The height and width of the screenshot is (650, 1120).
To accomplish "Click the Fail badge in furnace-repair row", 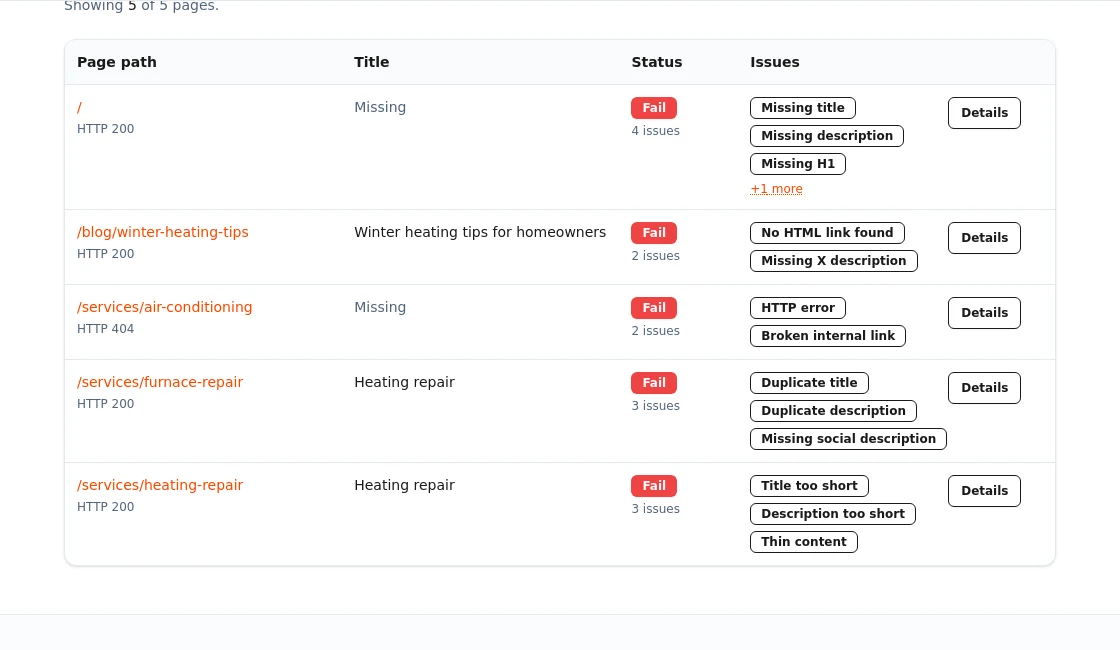I will [x=654, y=383].
